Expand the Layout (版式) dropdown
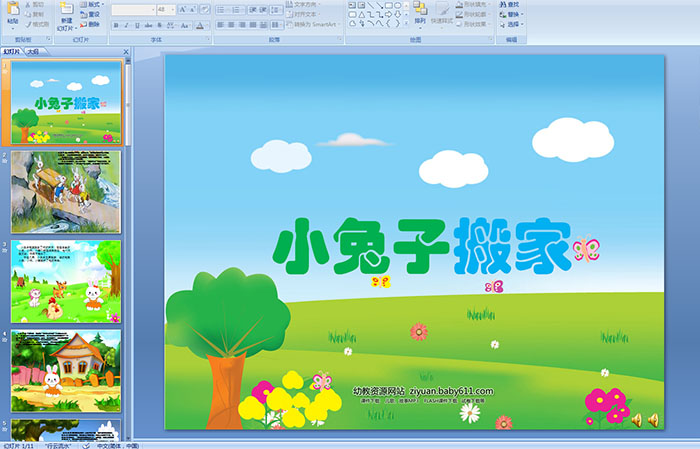The height and width of the screenshot is (449, 700). point(93,4)
